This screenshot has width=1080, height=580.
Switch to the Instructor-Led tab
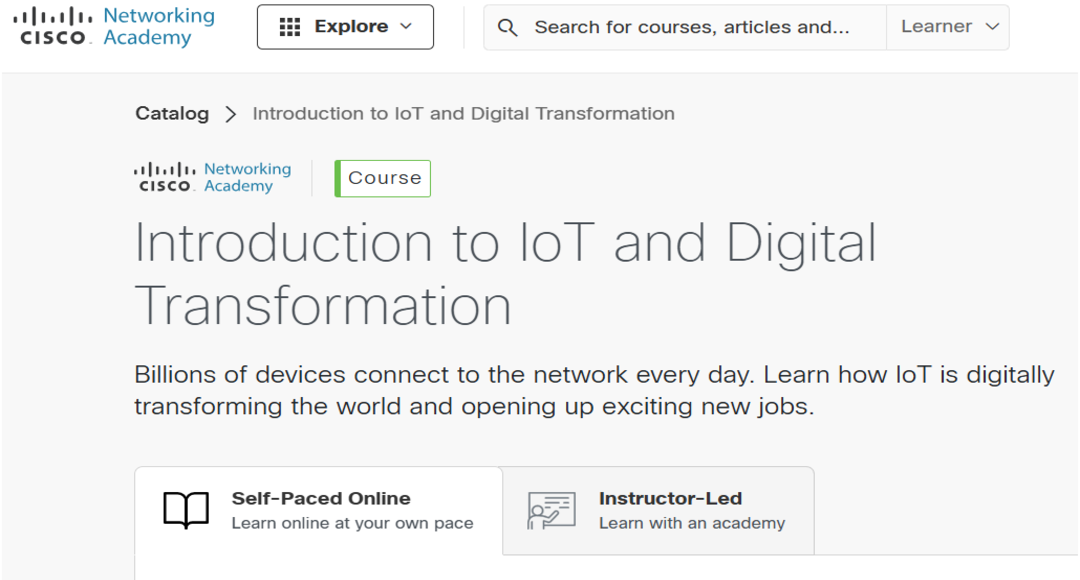coord(670,498)
